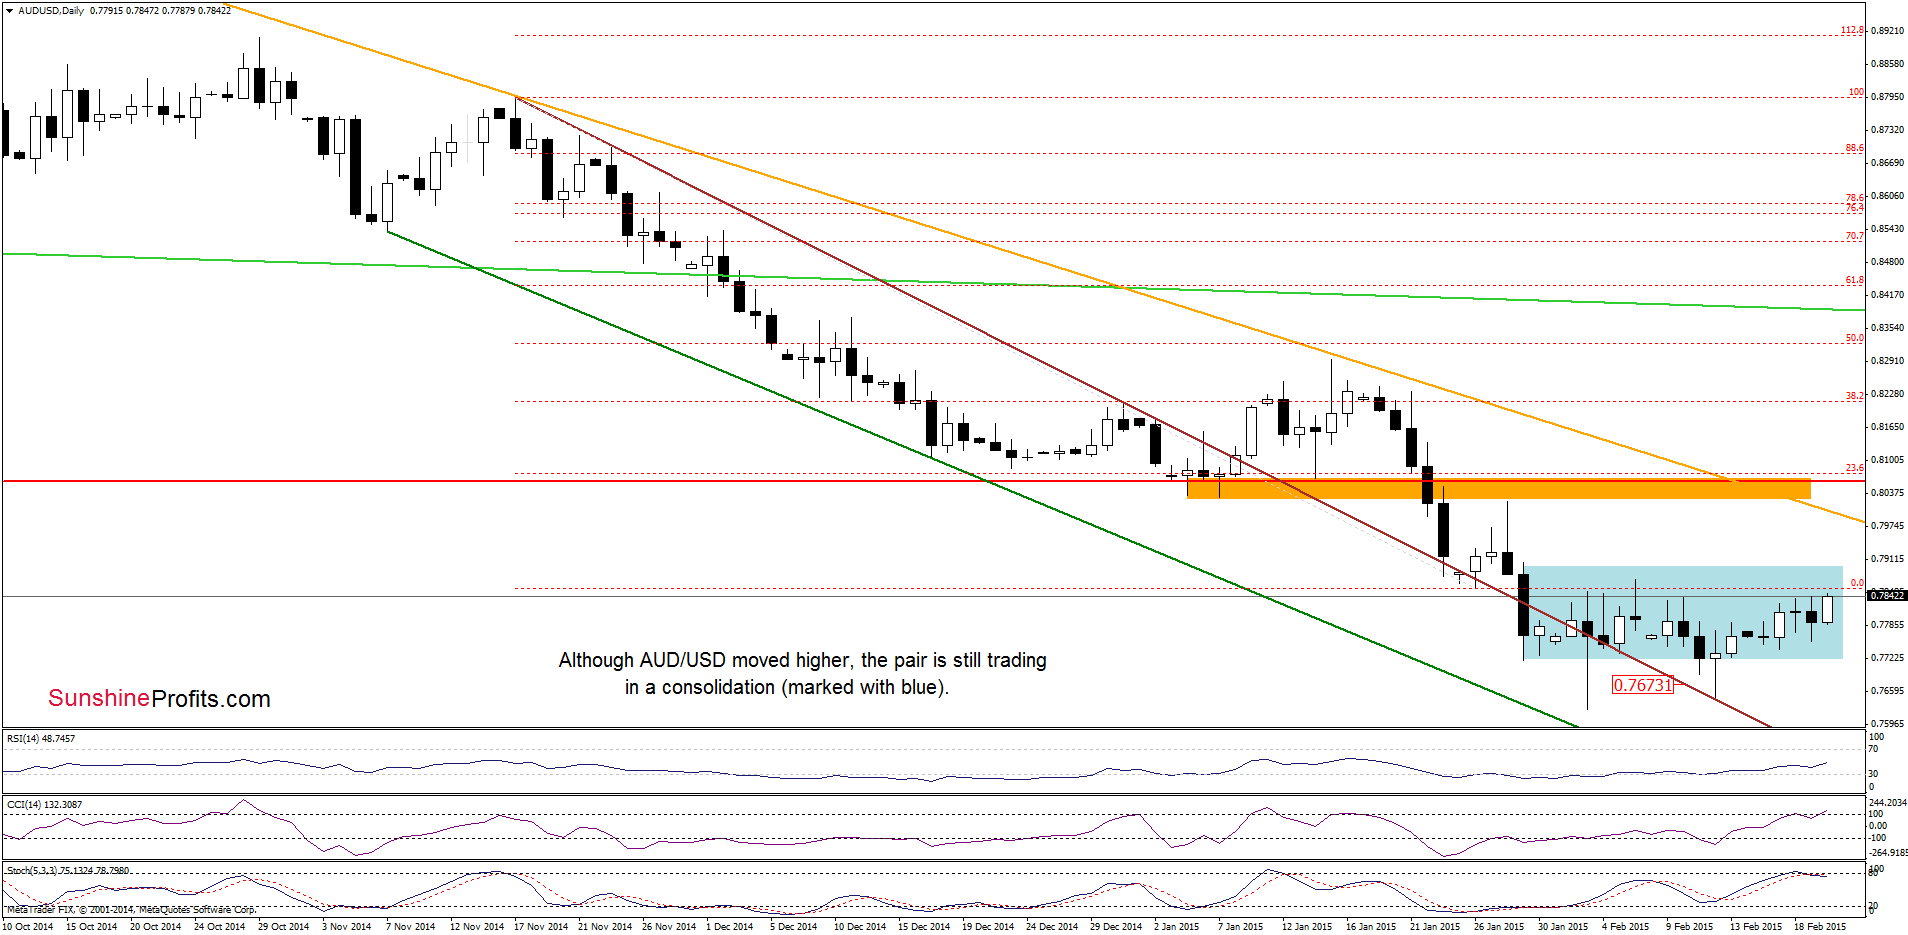Screen dimensions: 1908x935
Task: Click the orange resistance zone rectangle
Action: tap(1498, 489)
